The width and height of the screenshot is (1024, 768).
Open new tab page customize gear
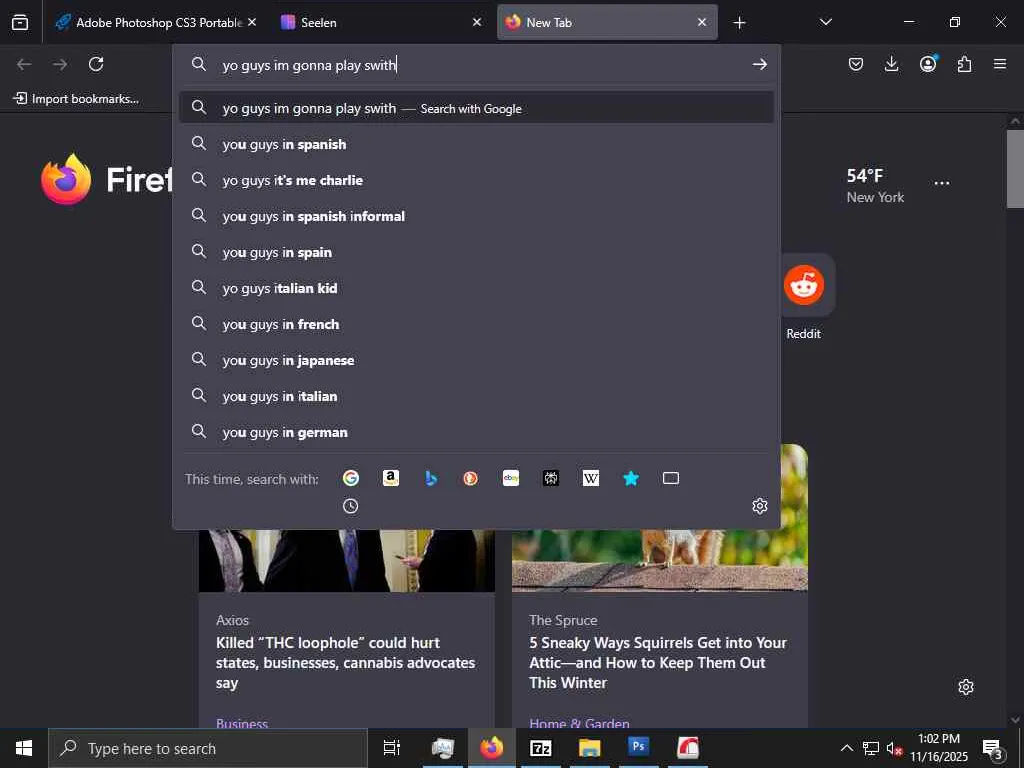pyautogui.click(x=966, y=687)
